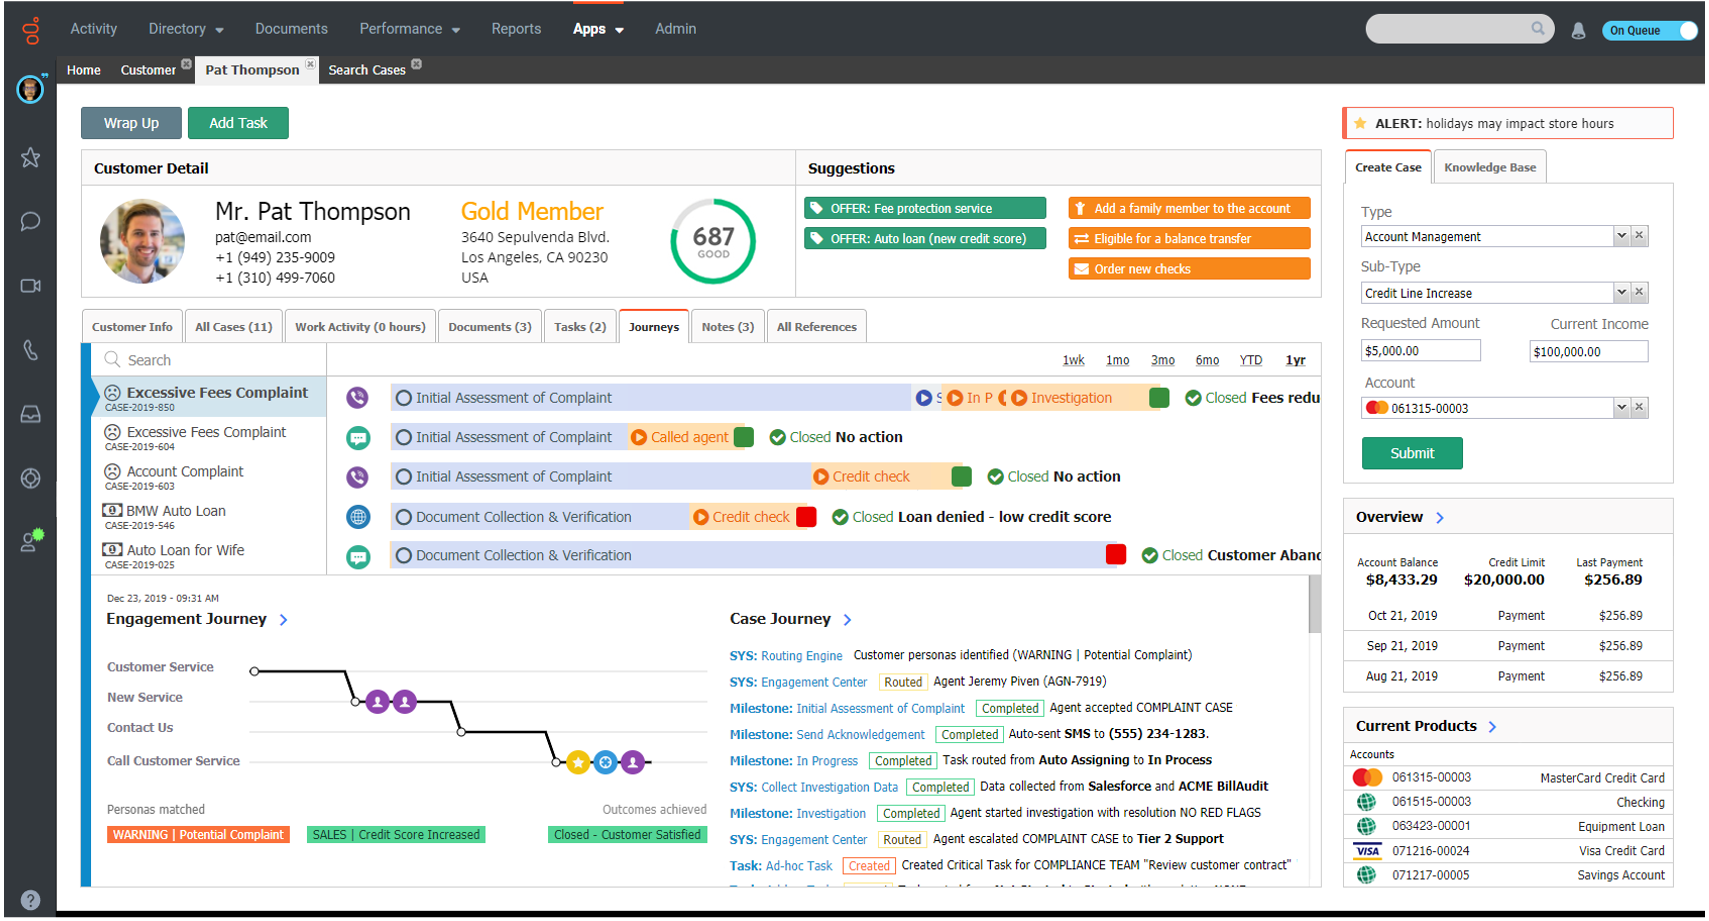
Task: Expand the Current Products chevron
Action: (1492, 727)
